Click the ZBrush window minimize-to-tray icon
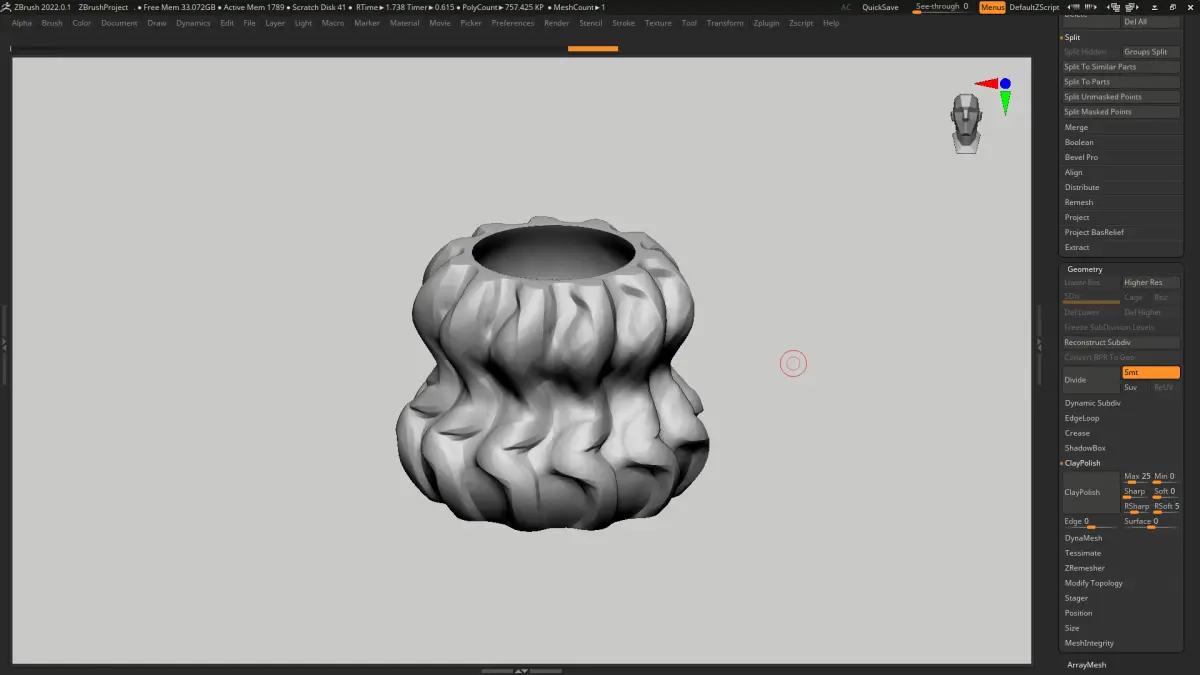The image size is (1200, 675). click(x=1155, y=7)
